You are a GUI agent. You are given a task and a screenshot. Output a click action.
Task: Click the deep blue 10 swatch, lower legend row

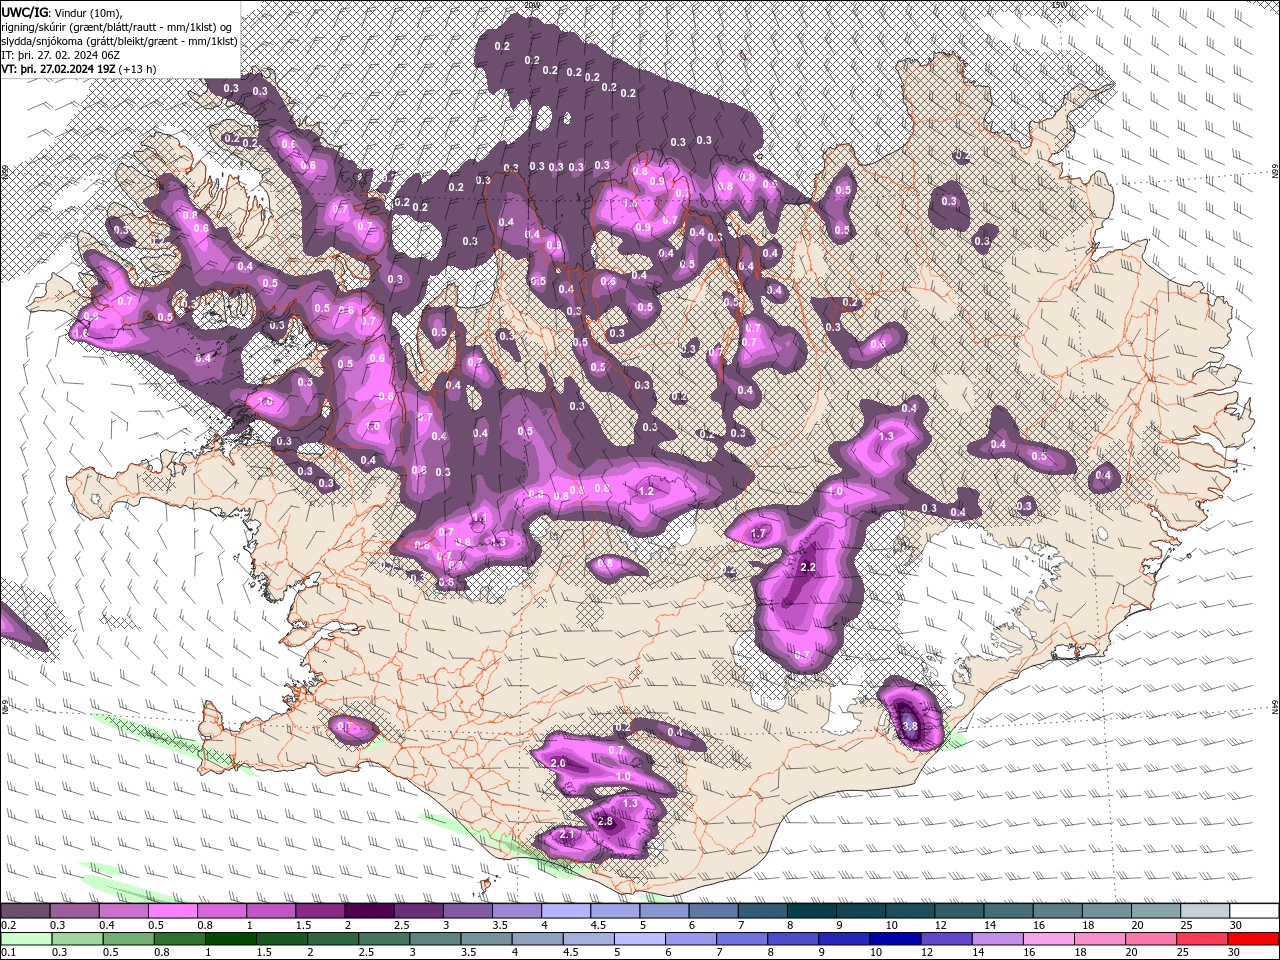point(895,939)
